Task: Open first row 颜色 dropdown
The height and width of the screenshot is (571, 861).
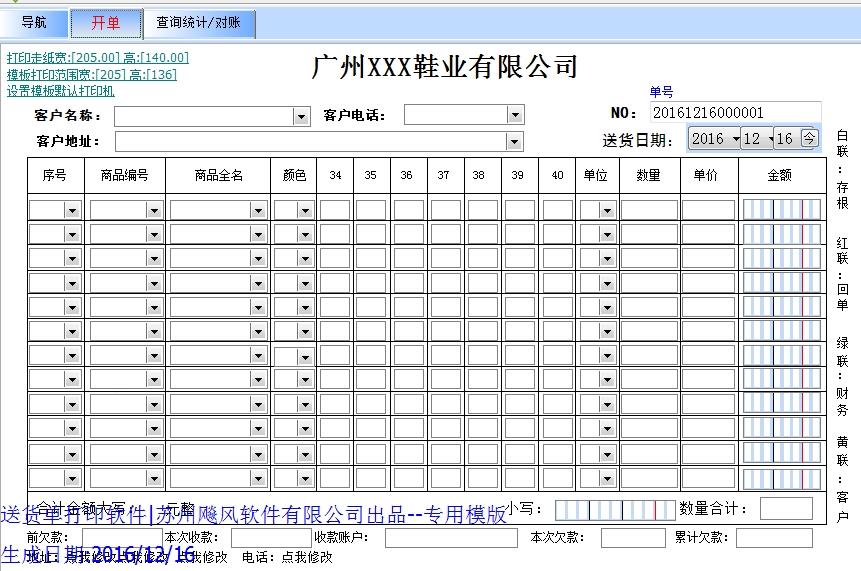Action: coord(305,210)
